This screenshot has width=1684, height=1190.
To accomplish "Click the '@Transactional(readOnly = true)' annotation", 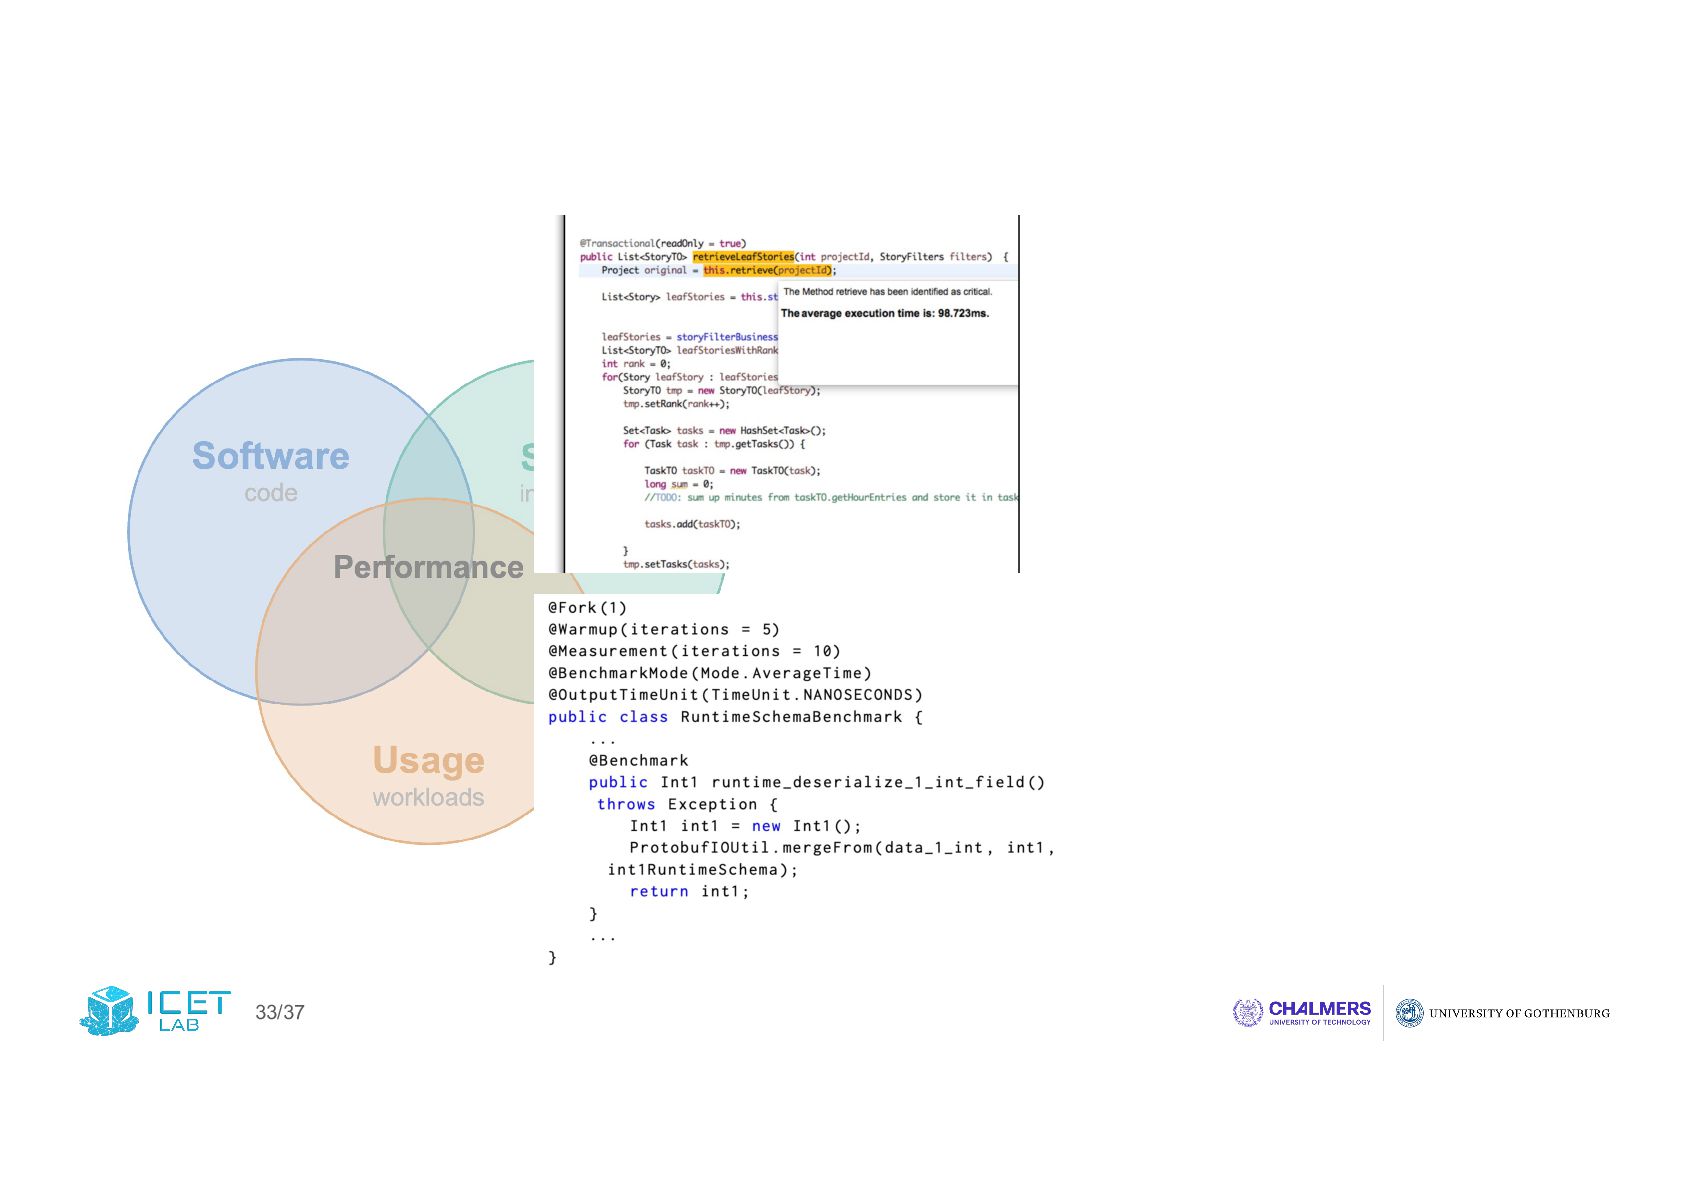I will pos(663,243).
